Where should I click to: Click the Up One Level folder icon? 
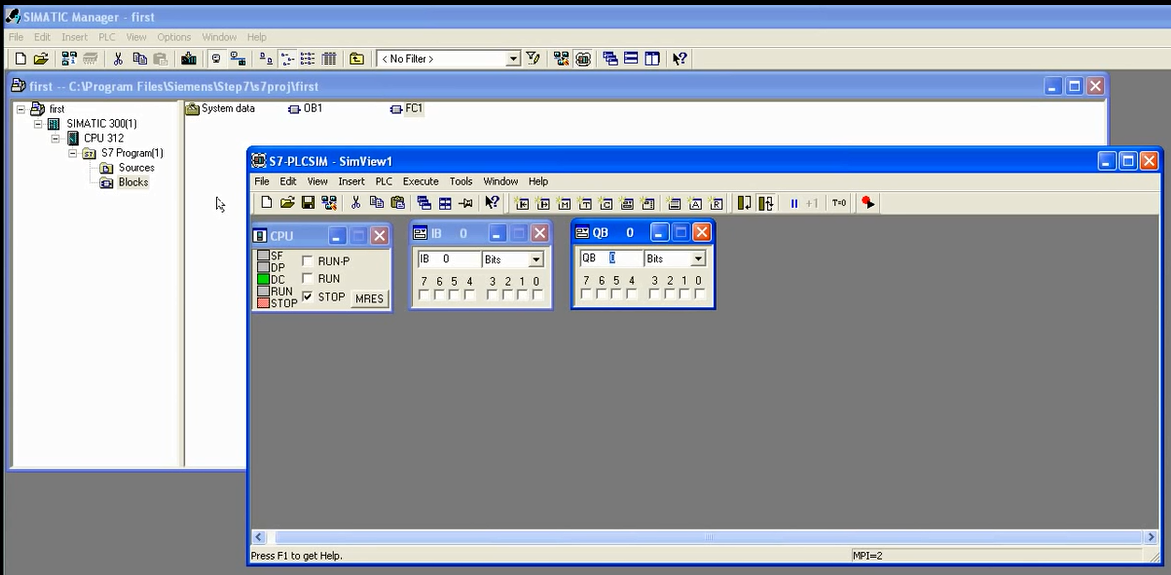(357, 58)
